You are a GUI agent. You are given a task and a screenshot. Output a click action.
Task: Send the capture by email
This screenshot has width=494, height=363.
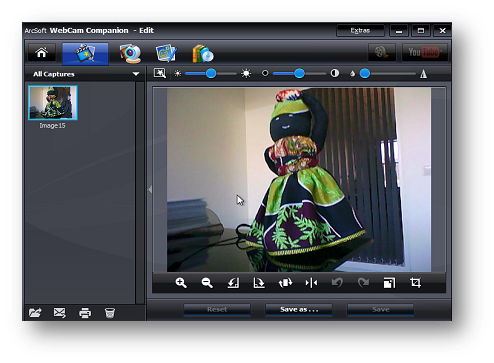pos(60,313)
